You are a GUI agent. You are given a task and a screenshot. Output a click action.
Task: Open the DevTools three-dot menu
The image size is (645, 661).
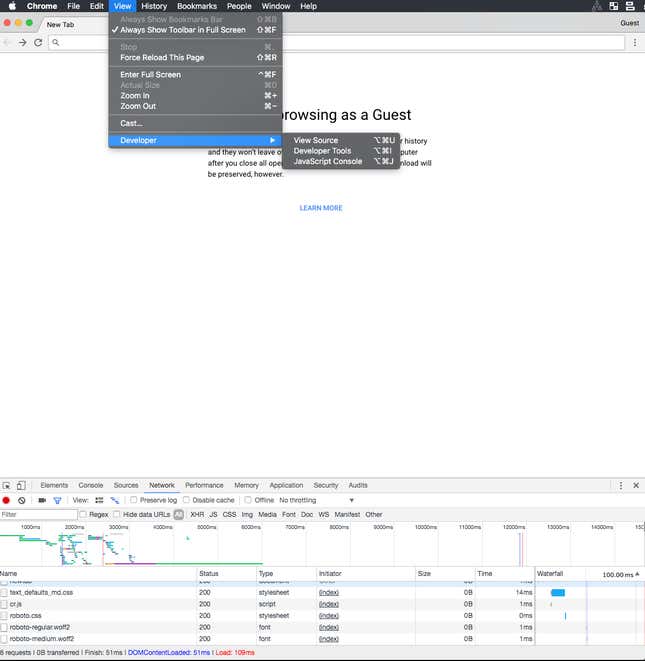621,485
